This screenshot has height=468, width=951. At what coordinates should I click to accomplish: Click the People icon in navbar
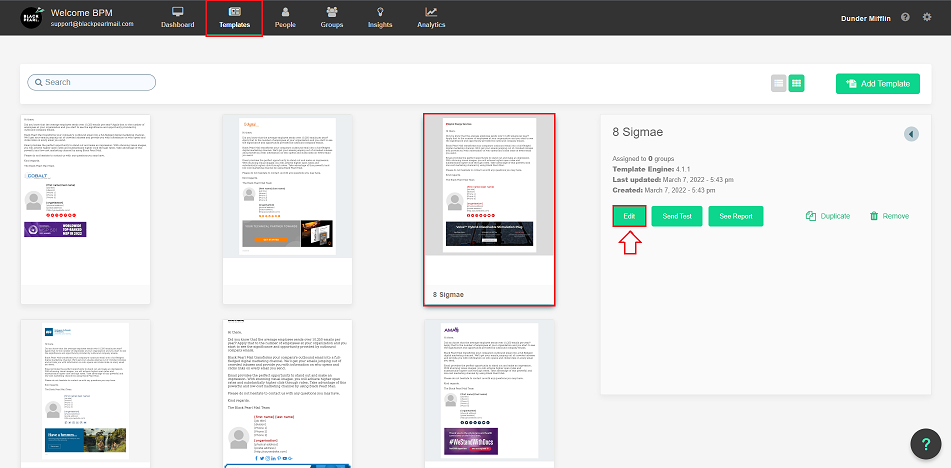[285, 12]
